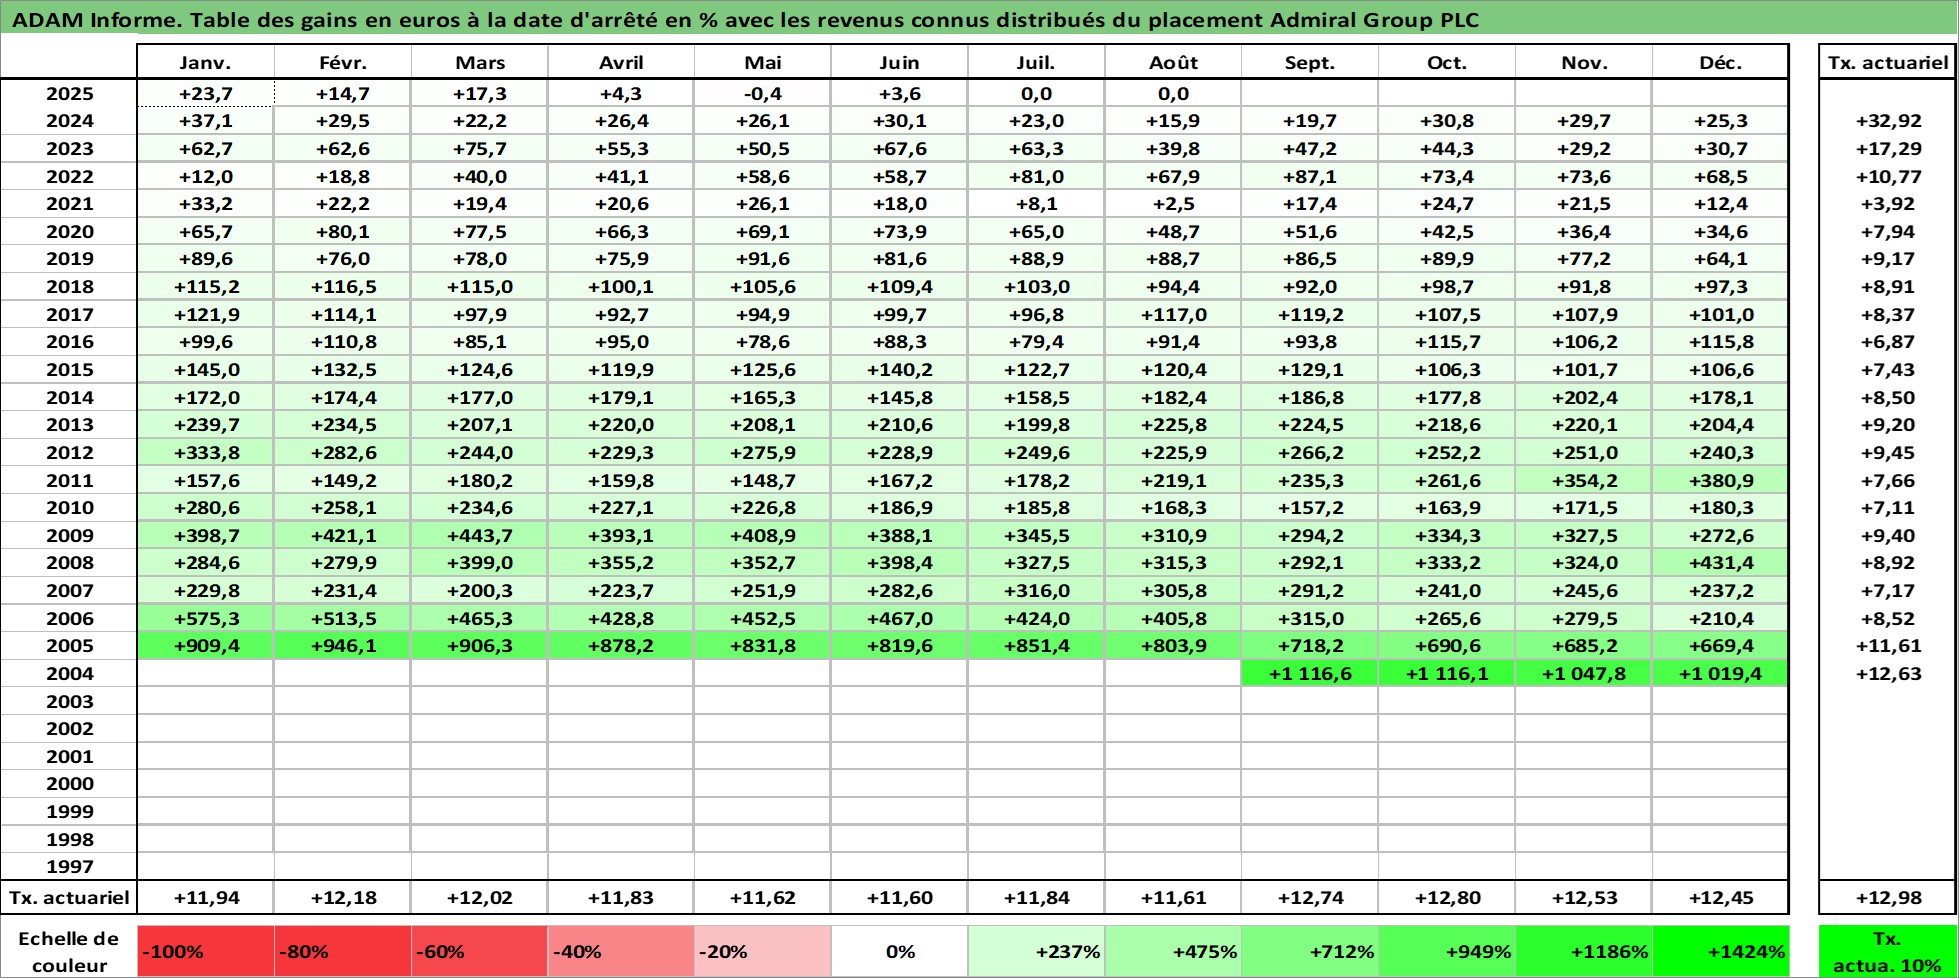The image size is (1959, 978).
Task: Click the Avril column header
Action: coord(621,62)
